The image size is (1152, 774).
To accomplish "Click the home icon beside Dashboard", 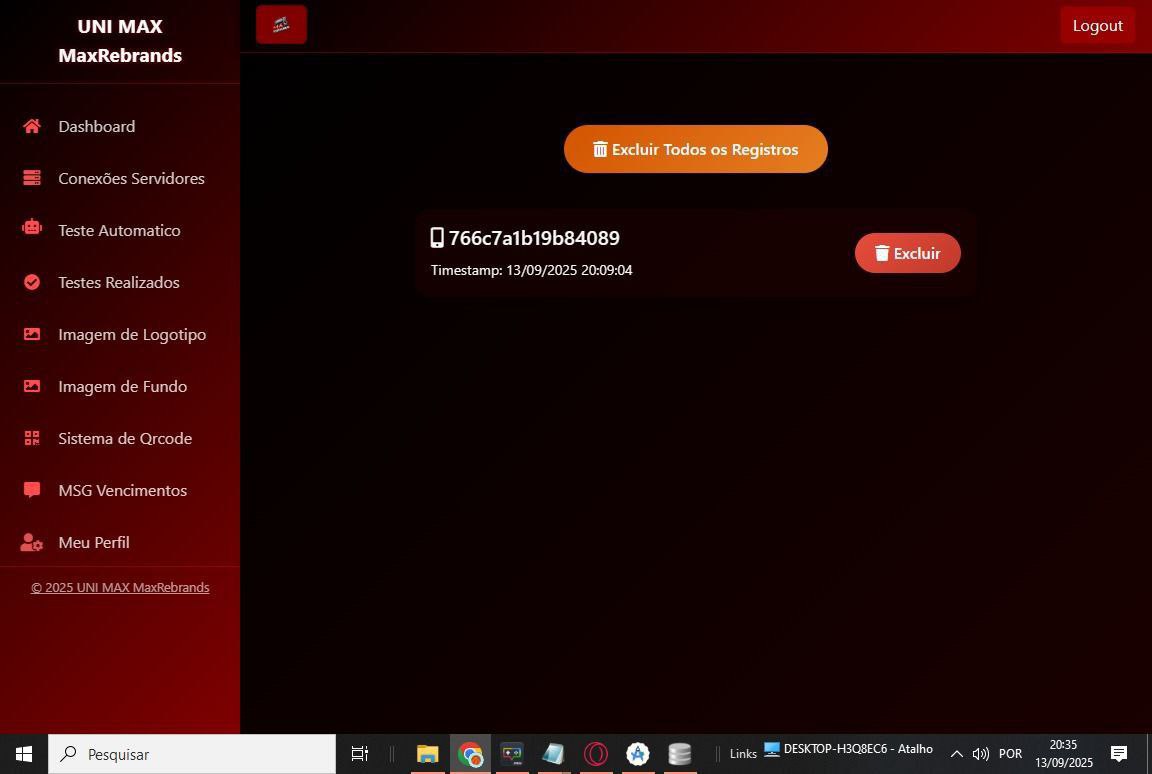I will pyautogui.click(x=32, y=126).
